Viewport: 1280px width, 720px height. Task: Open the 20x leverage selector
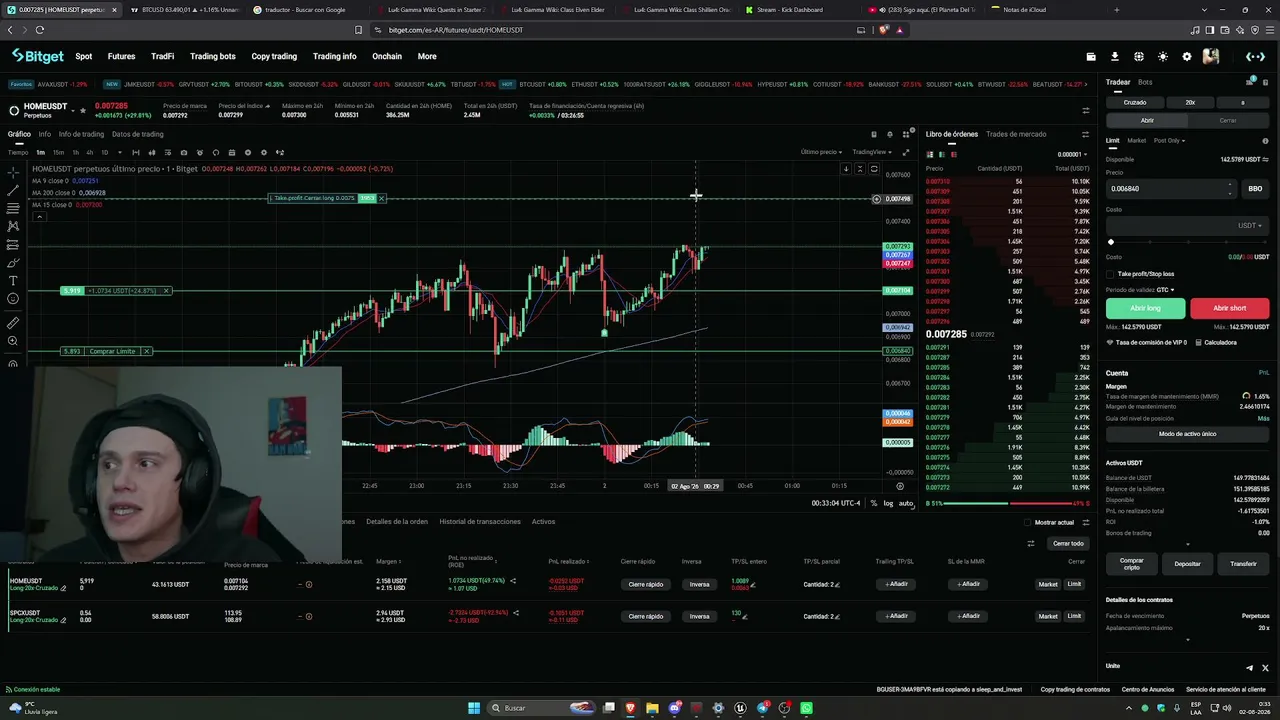coord(1190,102)
